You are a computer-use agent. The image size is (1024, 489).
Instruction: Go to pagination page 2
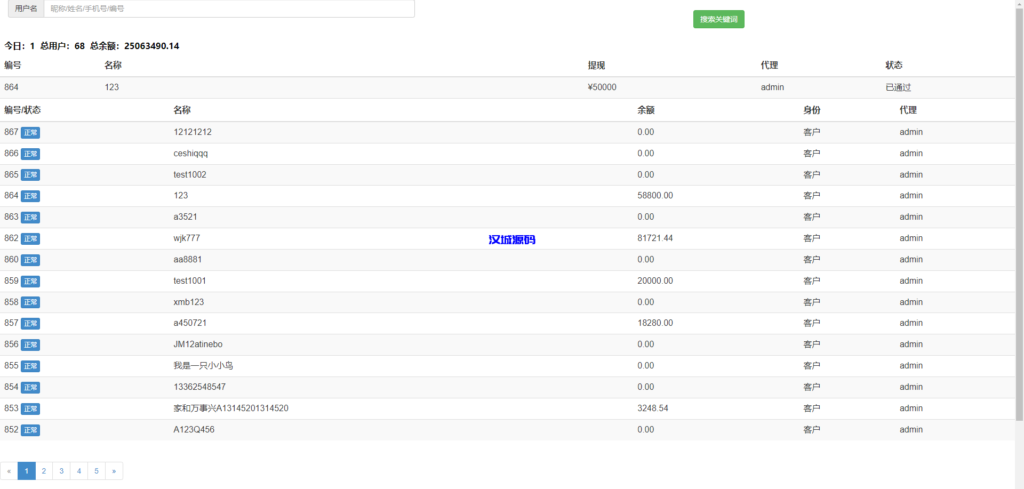44,470
